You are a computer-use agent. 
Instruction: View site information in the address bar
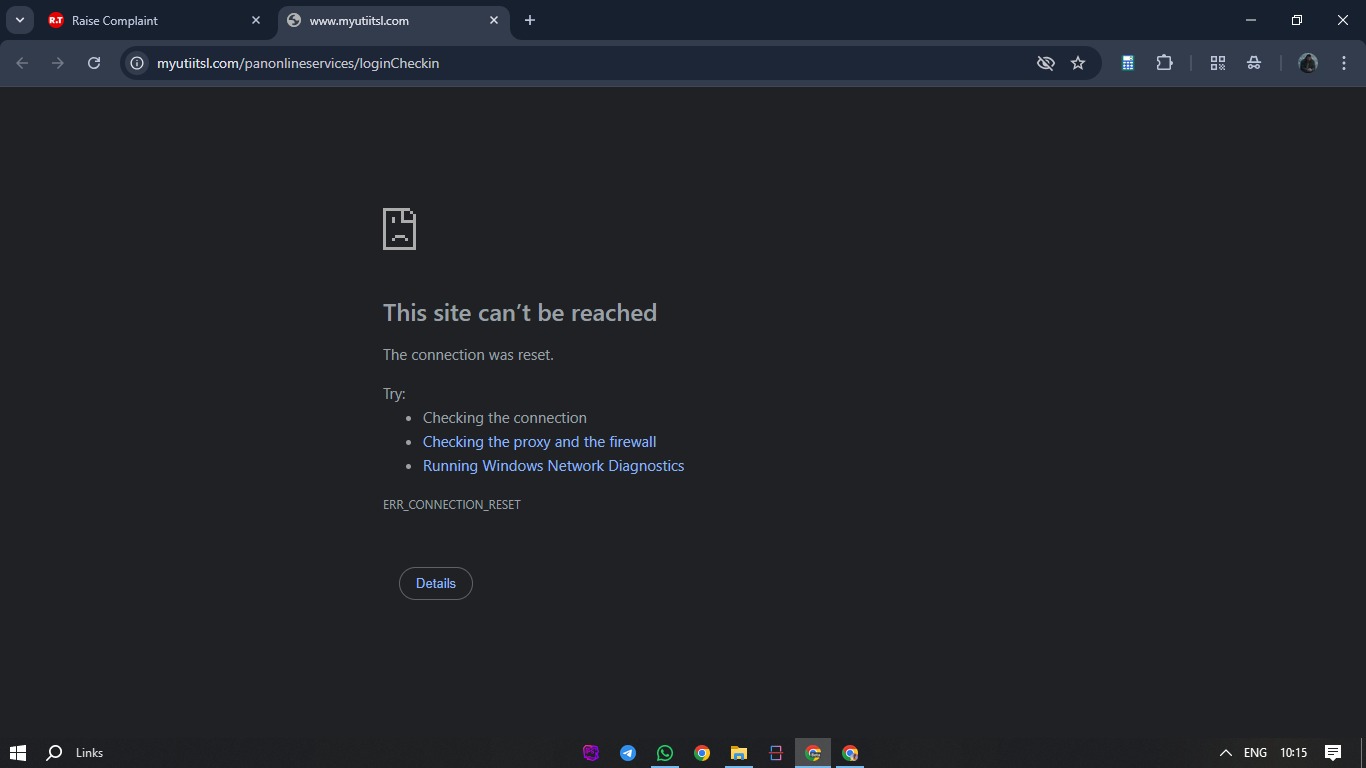137,63
